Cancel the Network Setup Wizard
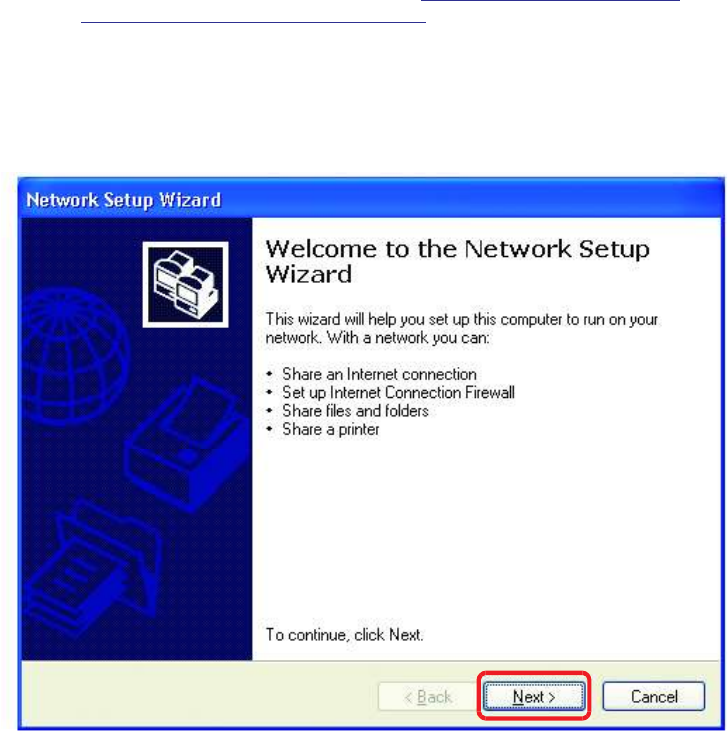 653,696
